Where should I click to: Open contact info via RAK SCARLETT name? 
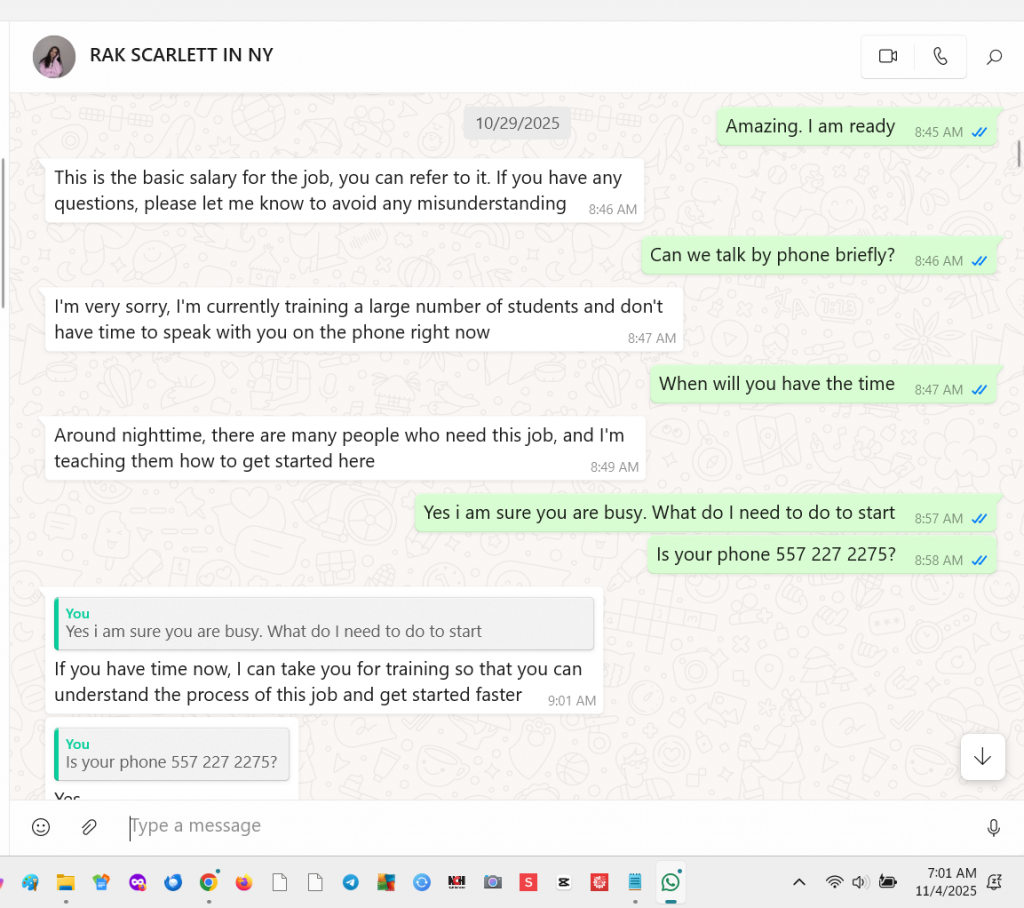point(181,55)
